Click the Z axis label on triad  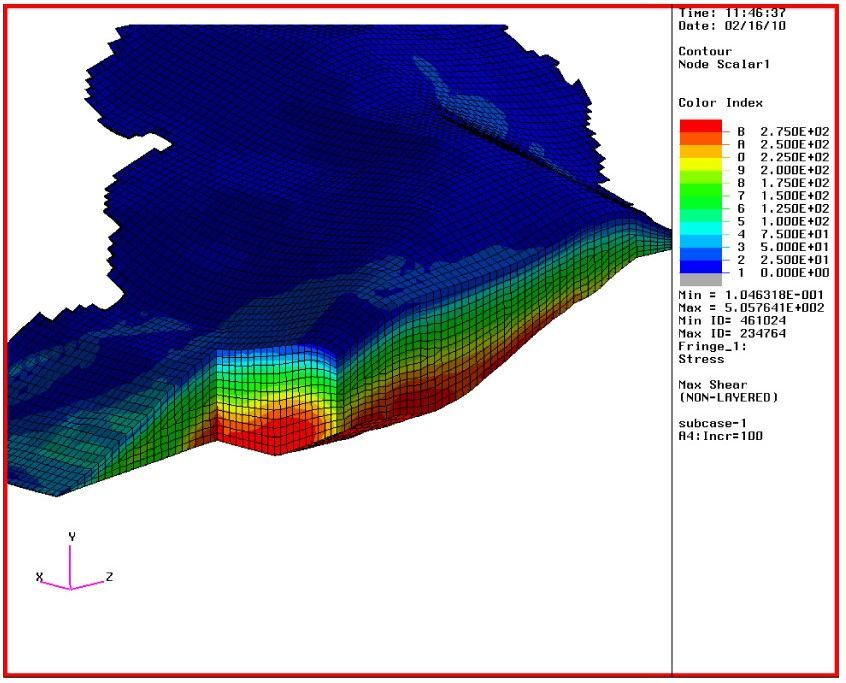[108, 578]
